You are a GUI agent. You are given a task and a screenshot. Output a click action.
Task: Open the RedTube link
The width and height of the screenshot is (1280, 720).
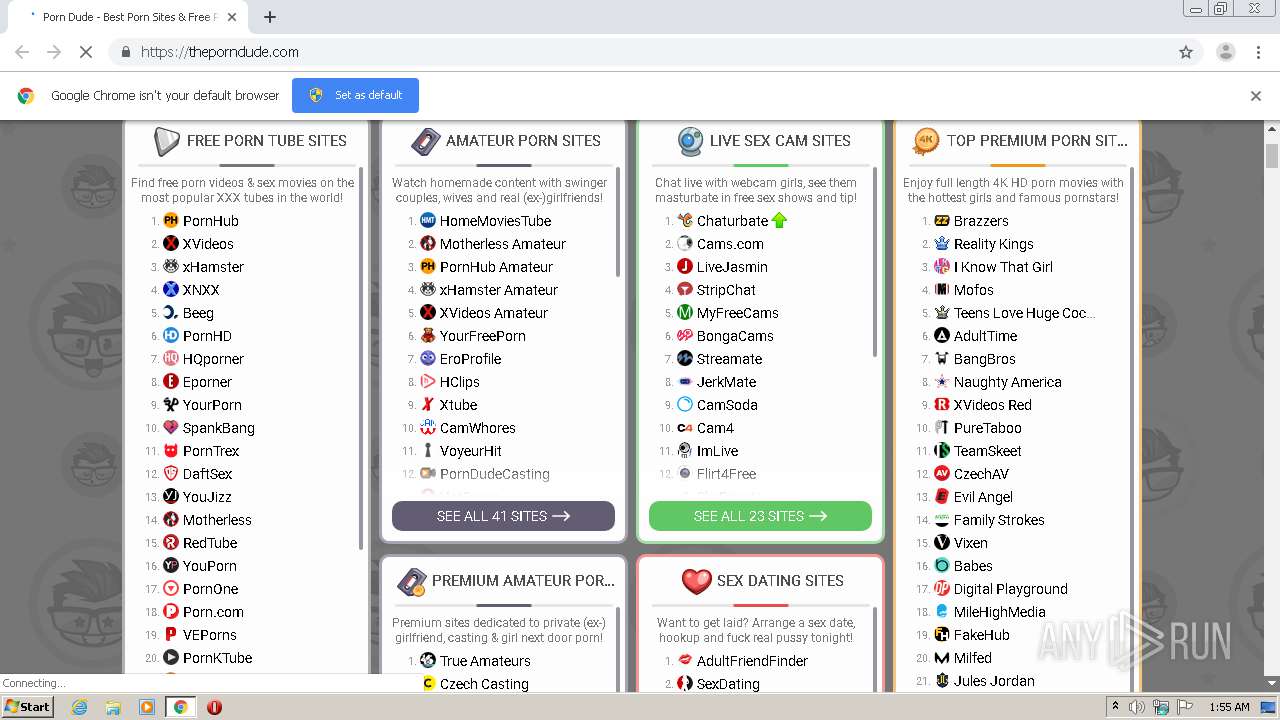tap(210, 543)
